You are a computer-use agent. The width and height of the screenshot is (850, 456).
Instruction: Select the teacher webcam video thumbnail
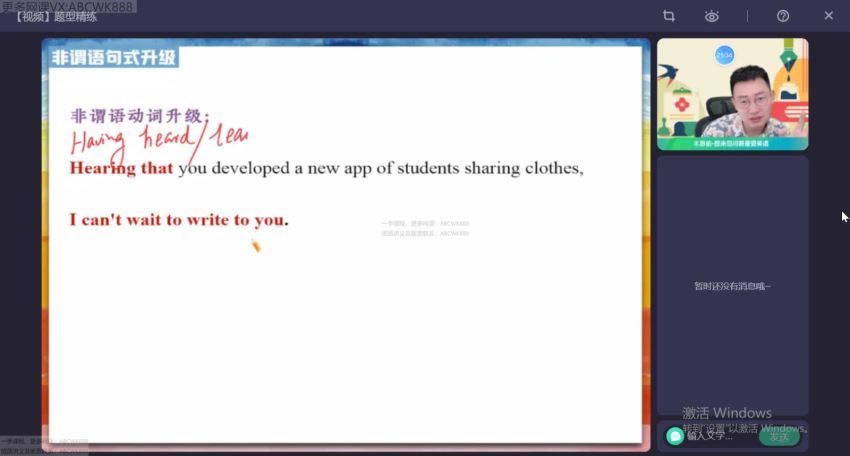pyautogui.click(x=732, y=94)
